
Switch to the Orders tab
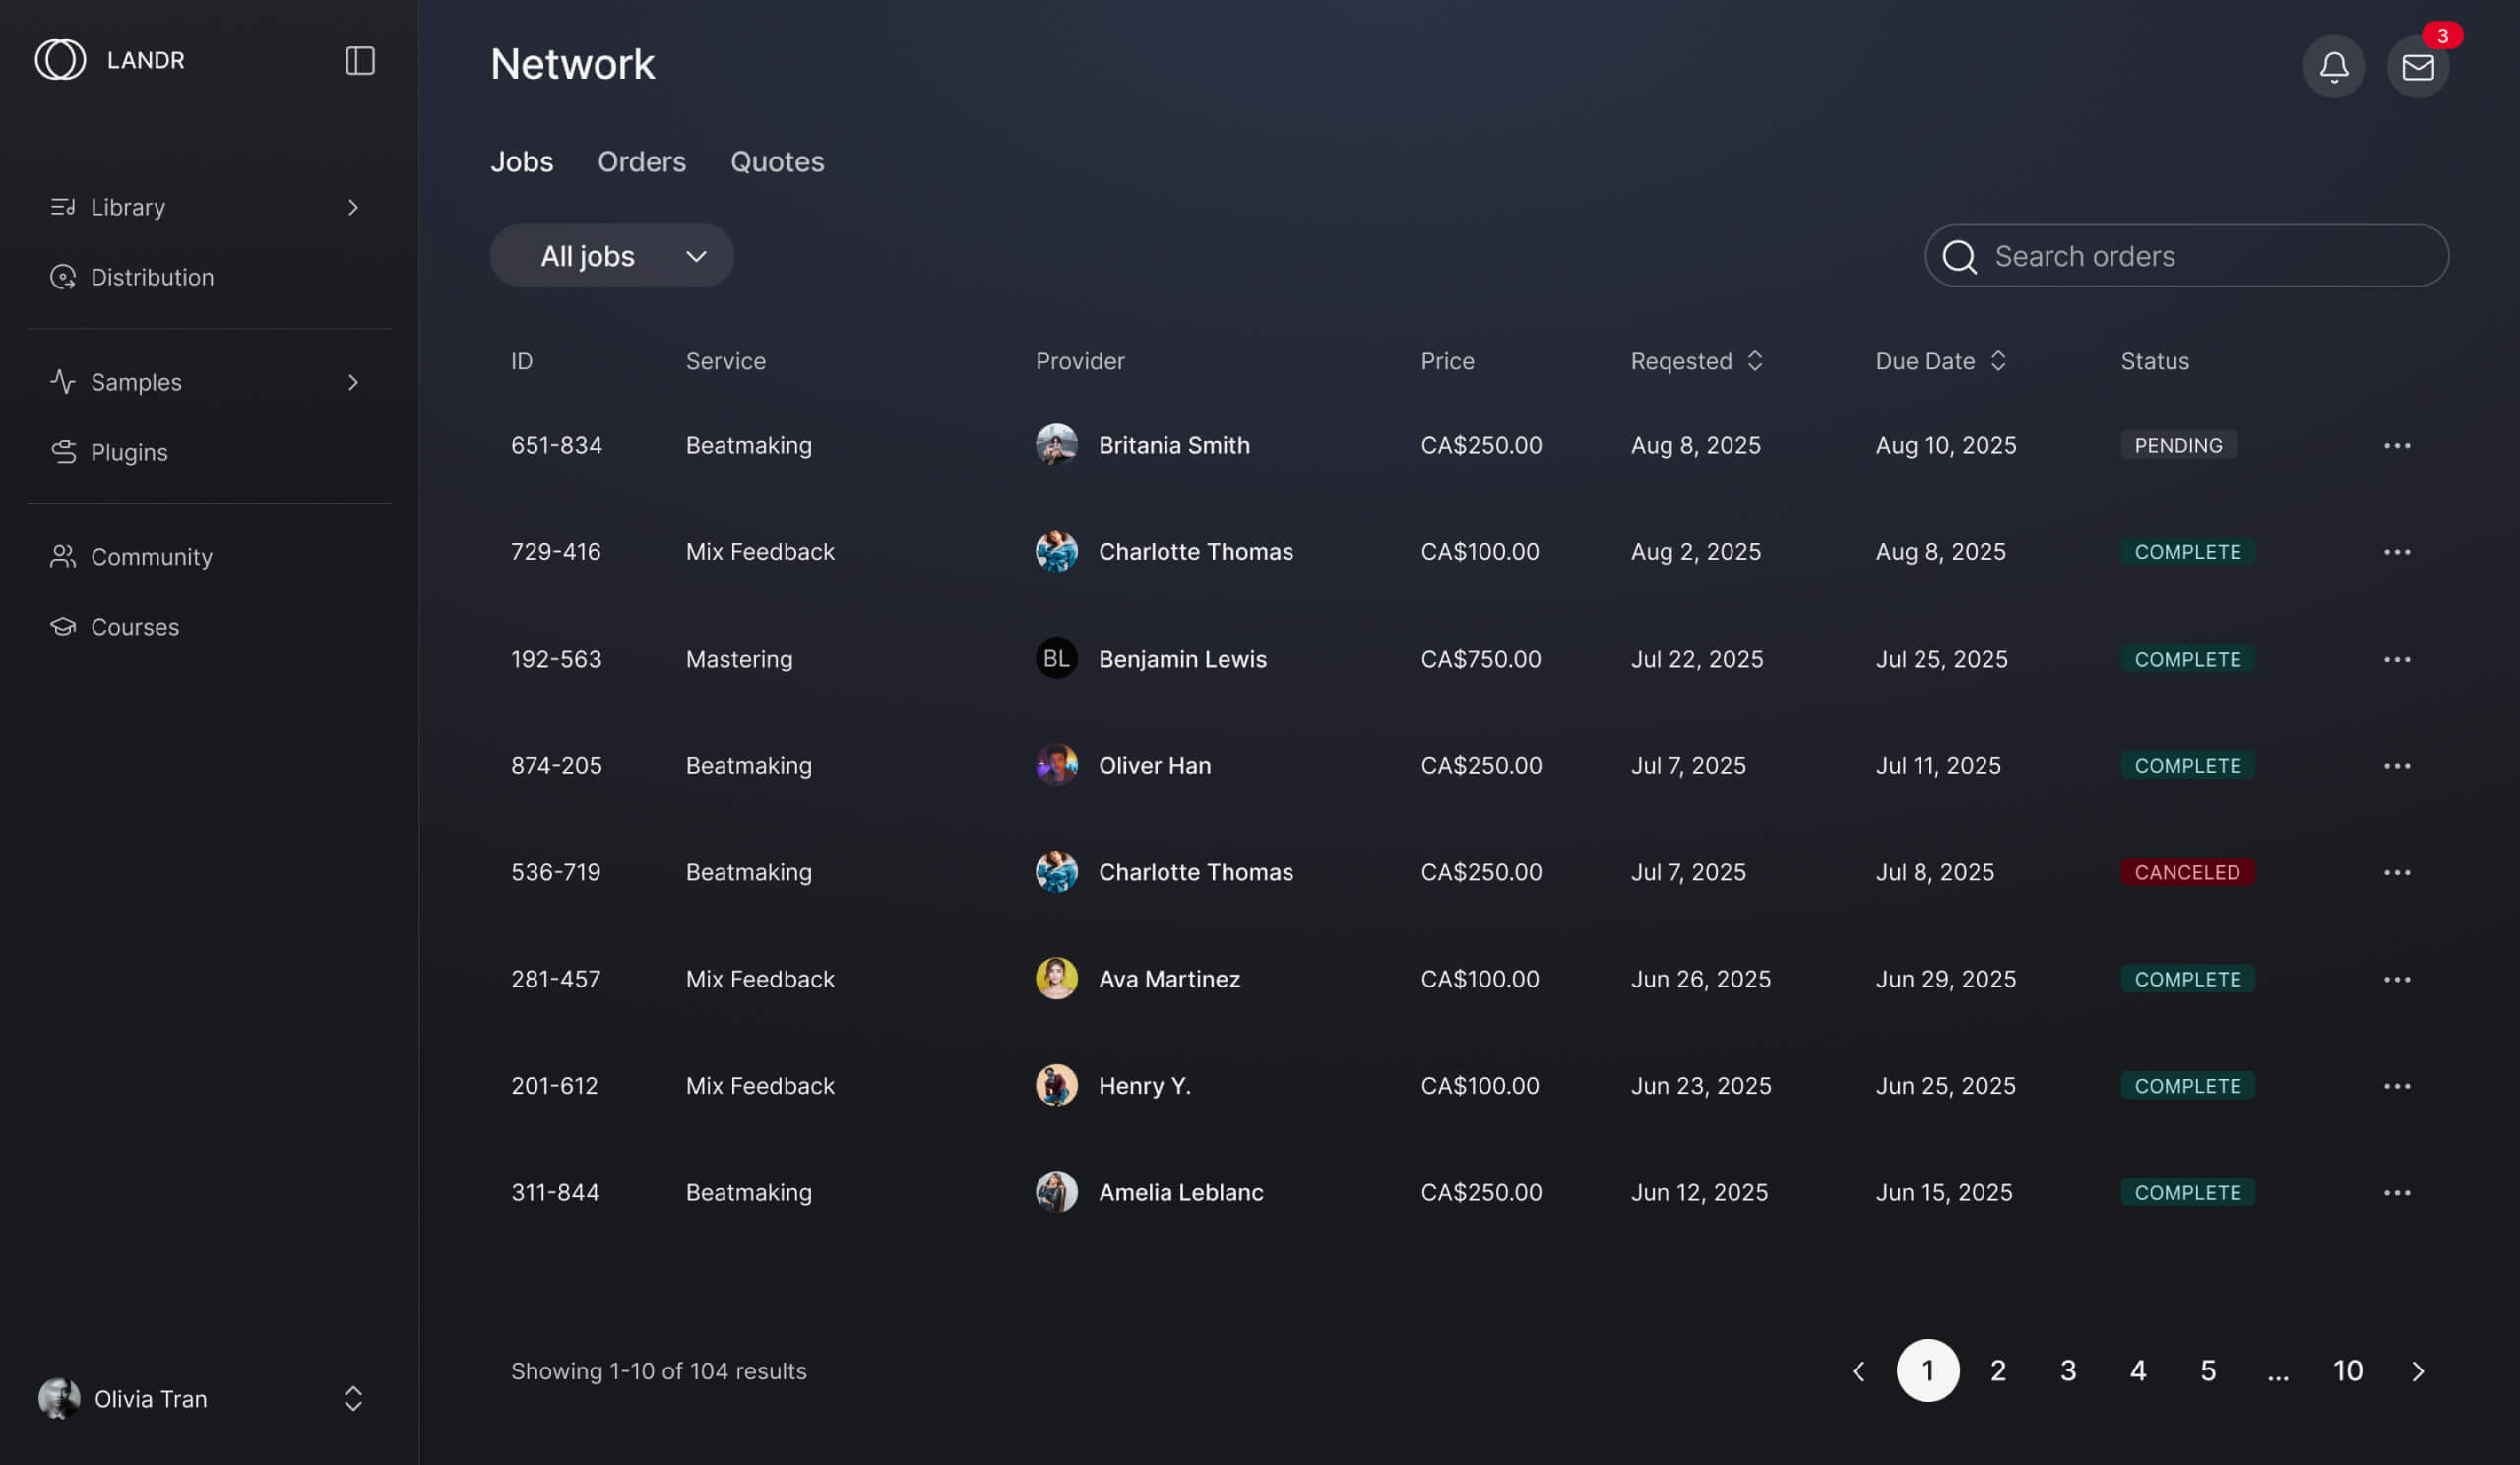[x=641, y=162]
